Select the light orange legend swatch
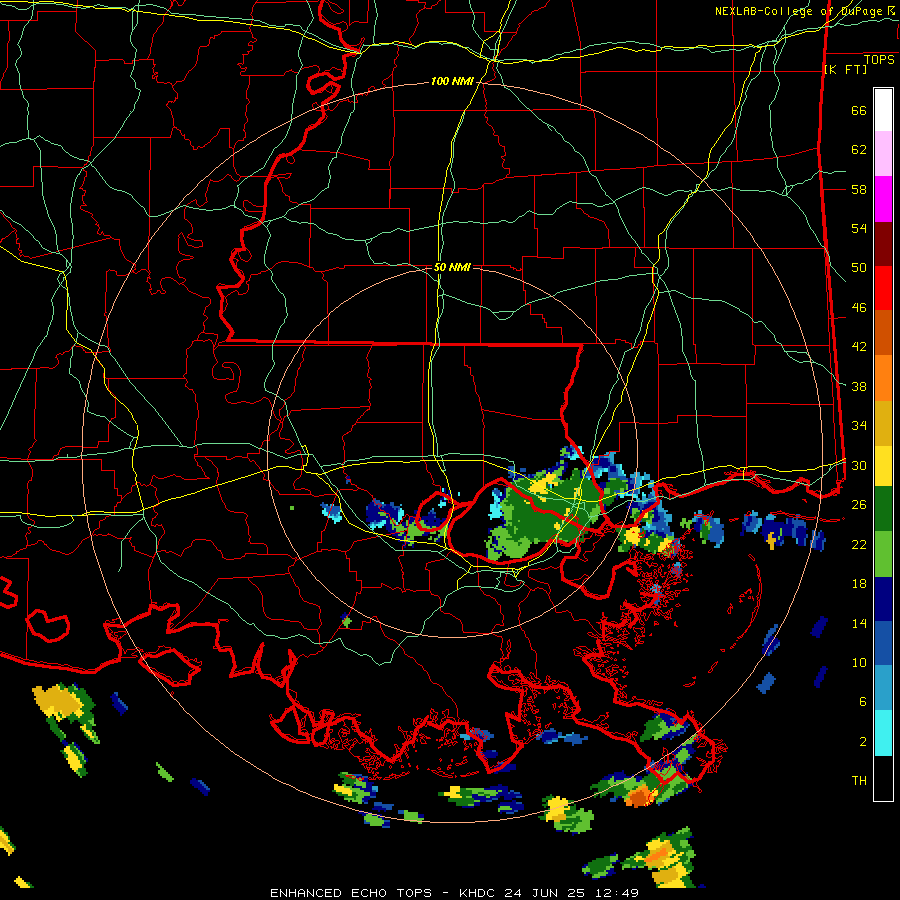 (x=883, y=378)
